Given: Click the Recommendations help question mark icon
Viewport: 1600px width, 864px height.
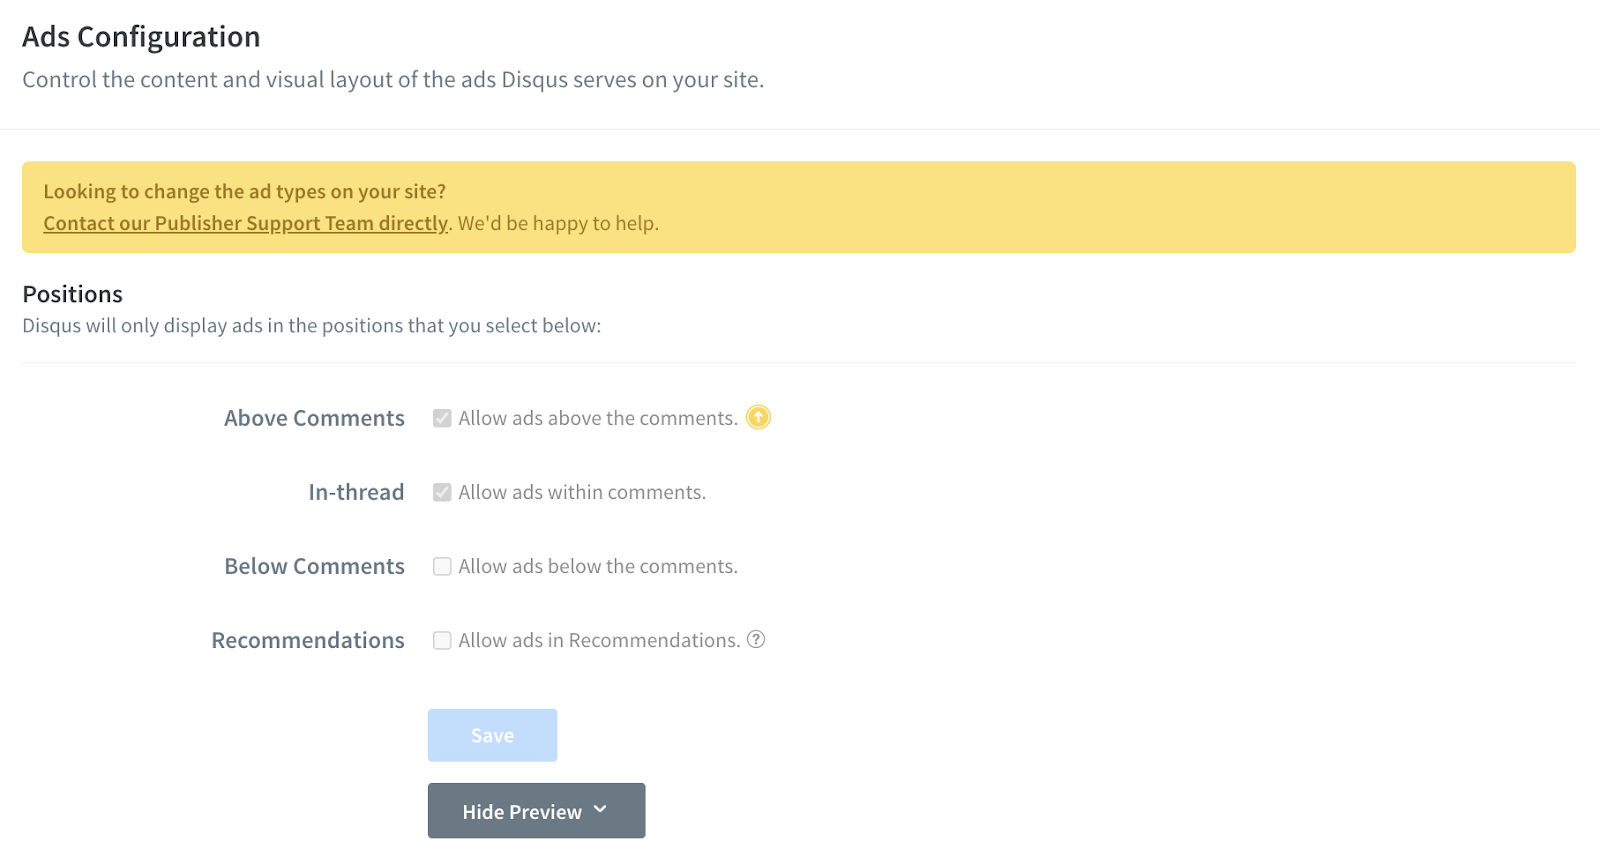Looking at the screenshot, I should tap(756, 640).
